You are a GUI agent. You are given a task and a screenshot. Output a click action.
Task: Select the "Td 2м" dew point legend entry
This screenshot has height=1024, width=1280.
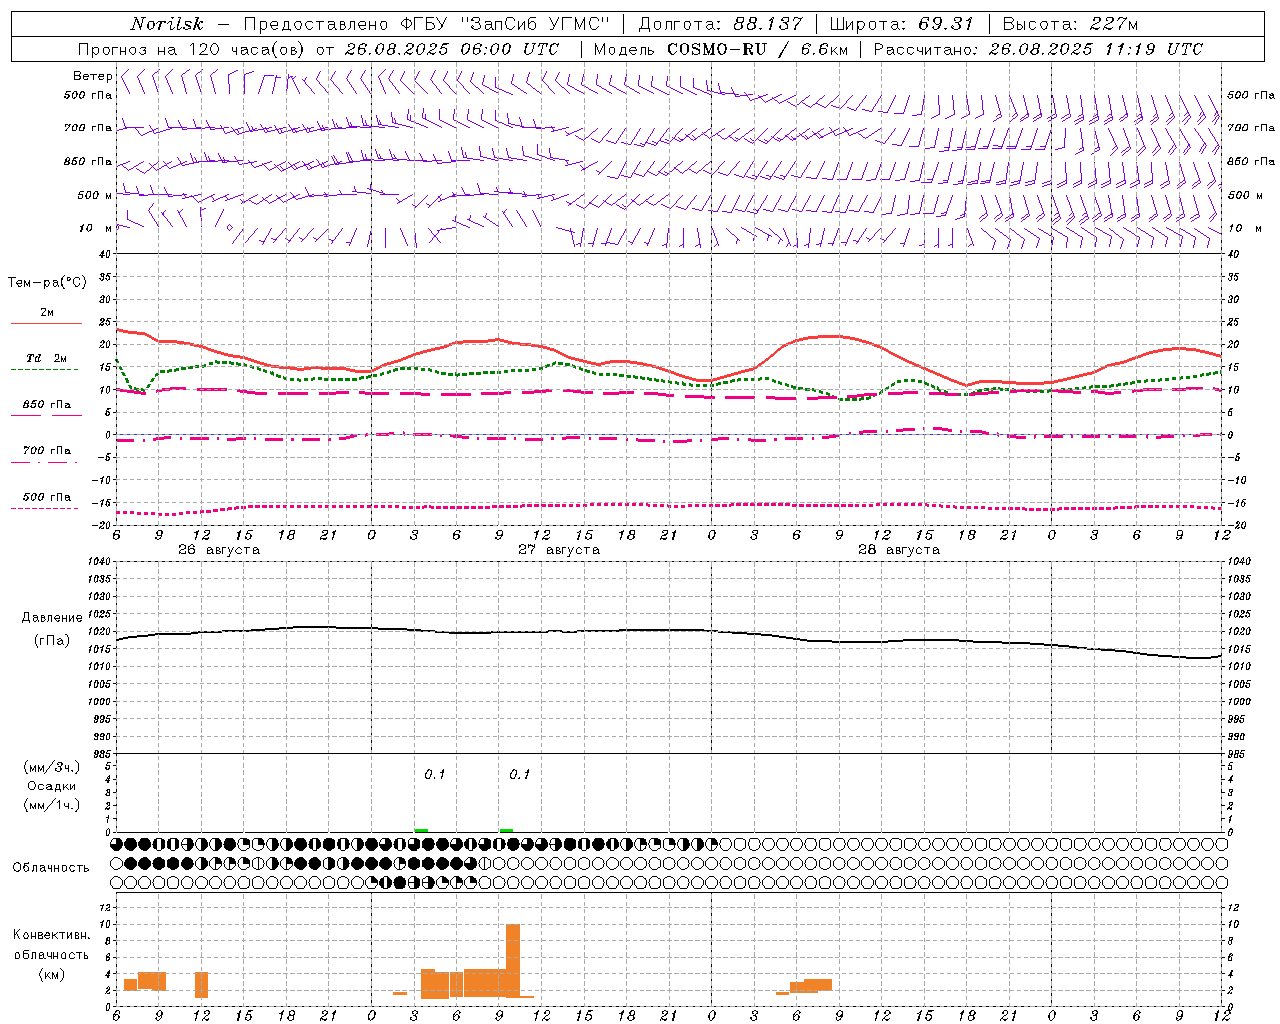click(47, 358)
